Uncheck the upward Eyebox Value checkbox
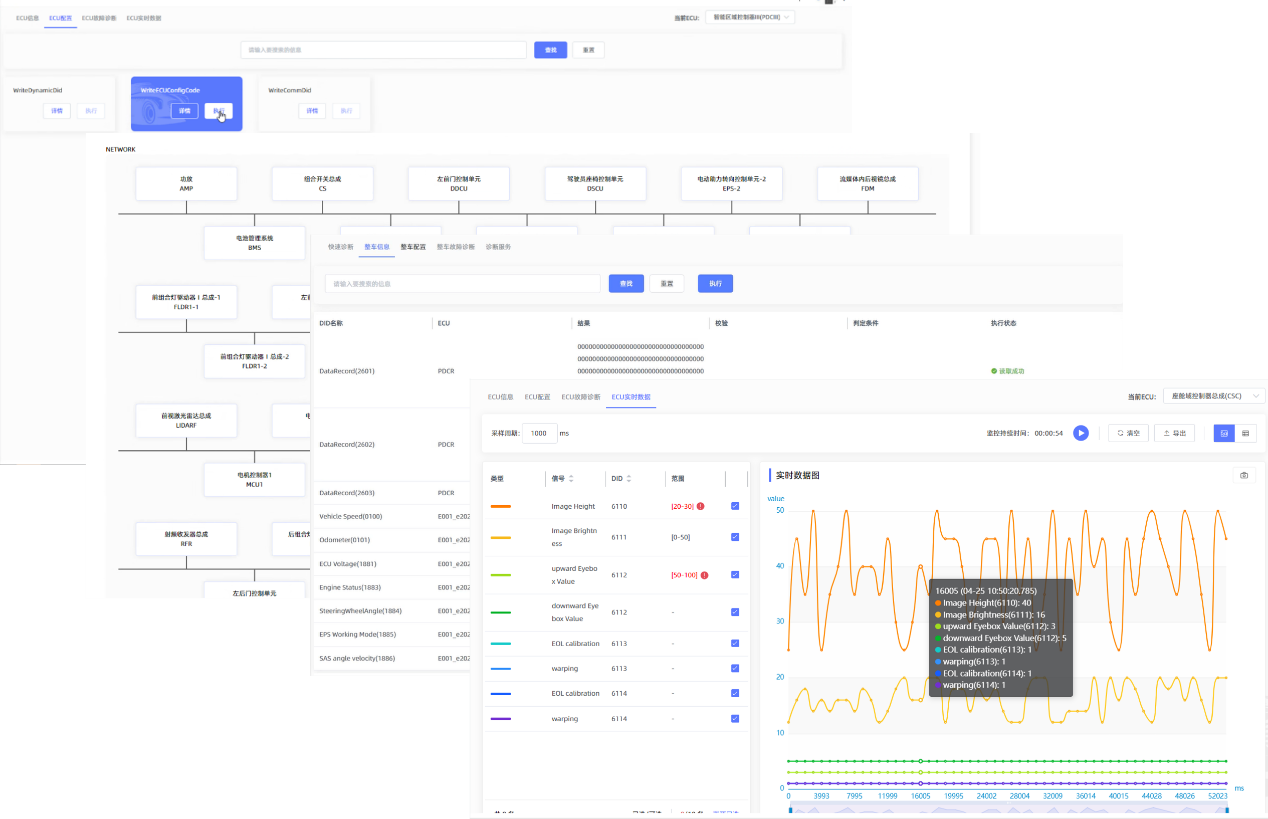The width and height of the screenshot is (1268, 819). [x=735, y=575]
